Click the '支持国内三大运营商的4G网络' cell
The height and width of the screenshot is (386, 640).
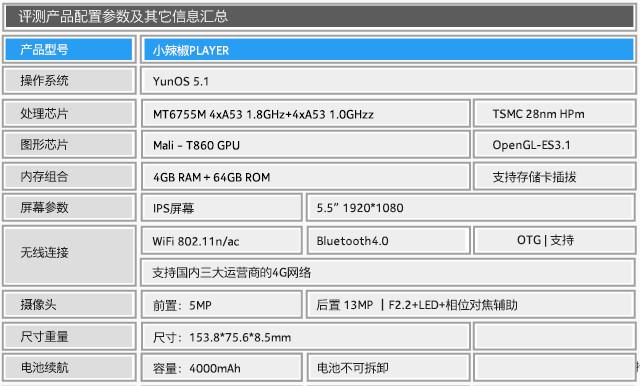tap(388, 272)
